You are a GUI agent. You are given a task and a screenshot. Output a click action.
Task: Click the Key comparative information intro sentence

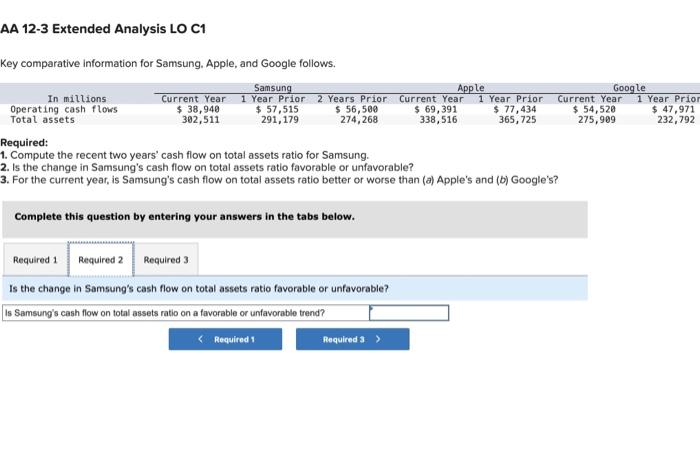[x=167, y=63]
